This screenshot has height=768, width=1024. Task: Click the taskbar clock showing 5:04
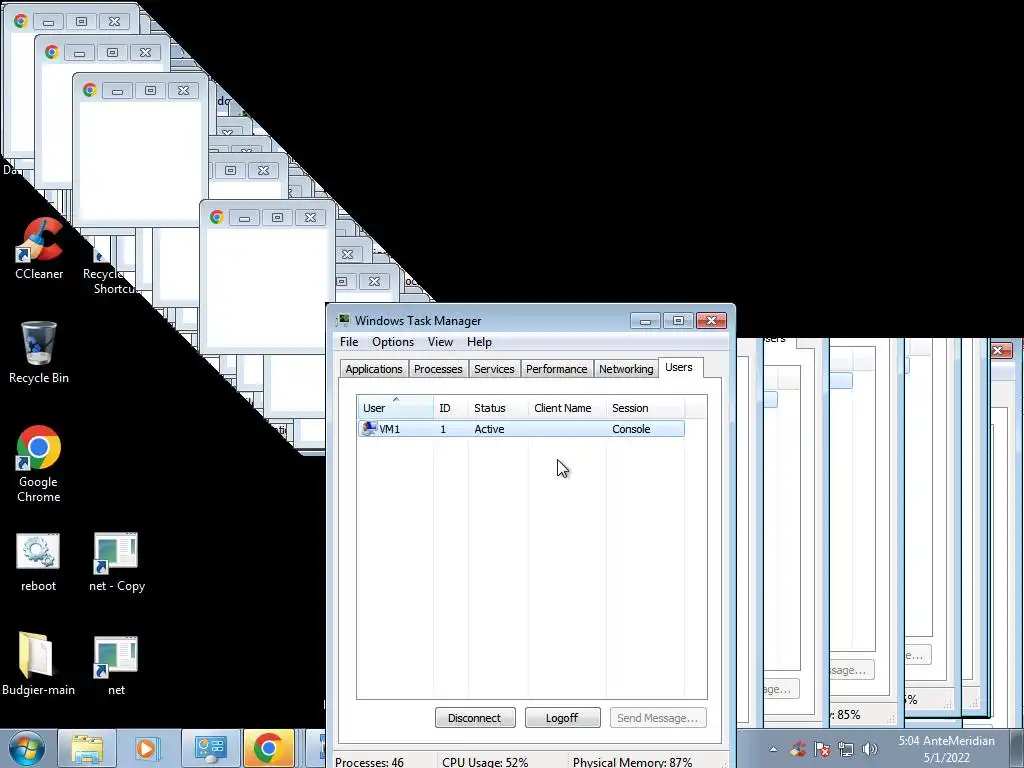click(946, 749)
